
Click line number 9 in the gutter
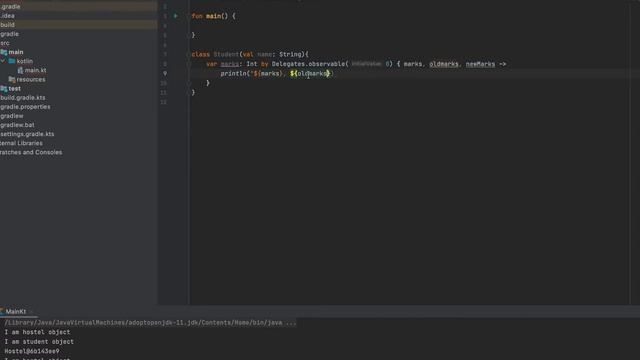165,73
